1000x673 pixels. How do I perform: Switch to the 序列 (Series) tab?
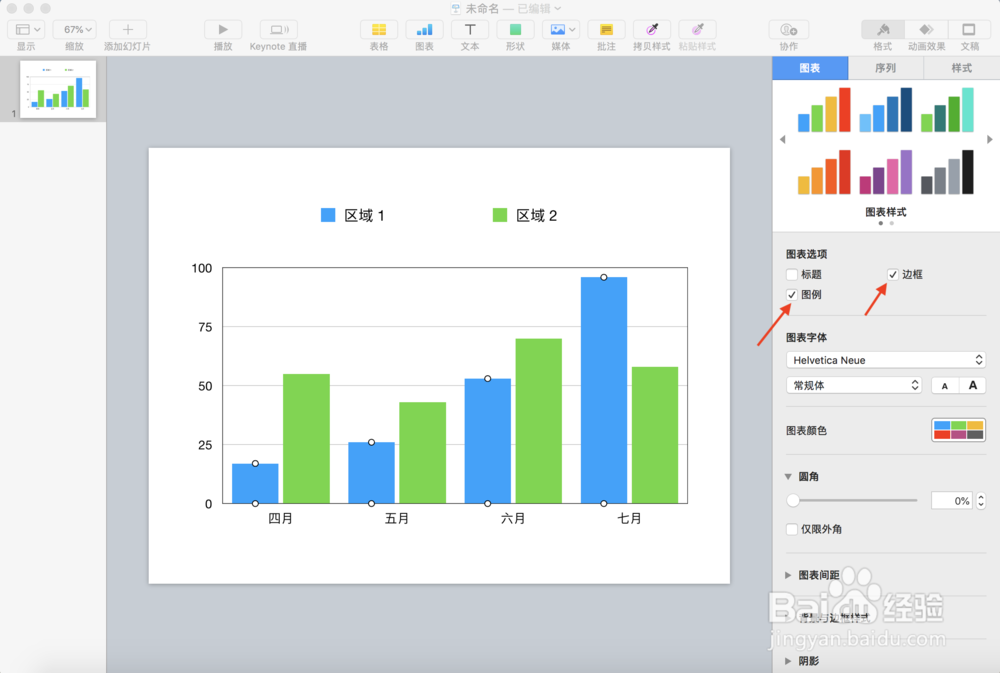click(886, 67)
